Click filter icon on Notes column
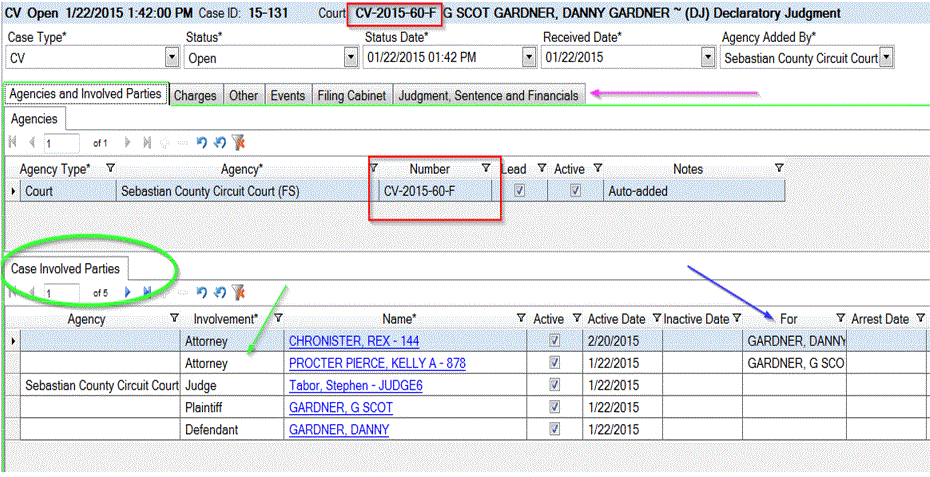The height and width of the screenshot is (477, 930). (x=778, y=169)
